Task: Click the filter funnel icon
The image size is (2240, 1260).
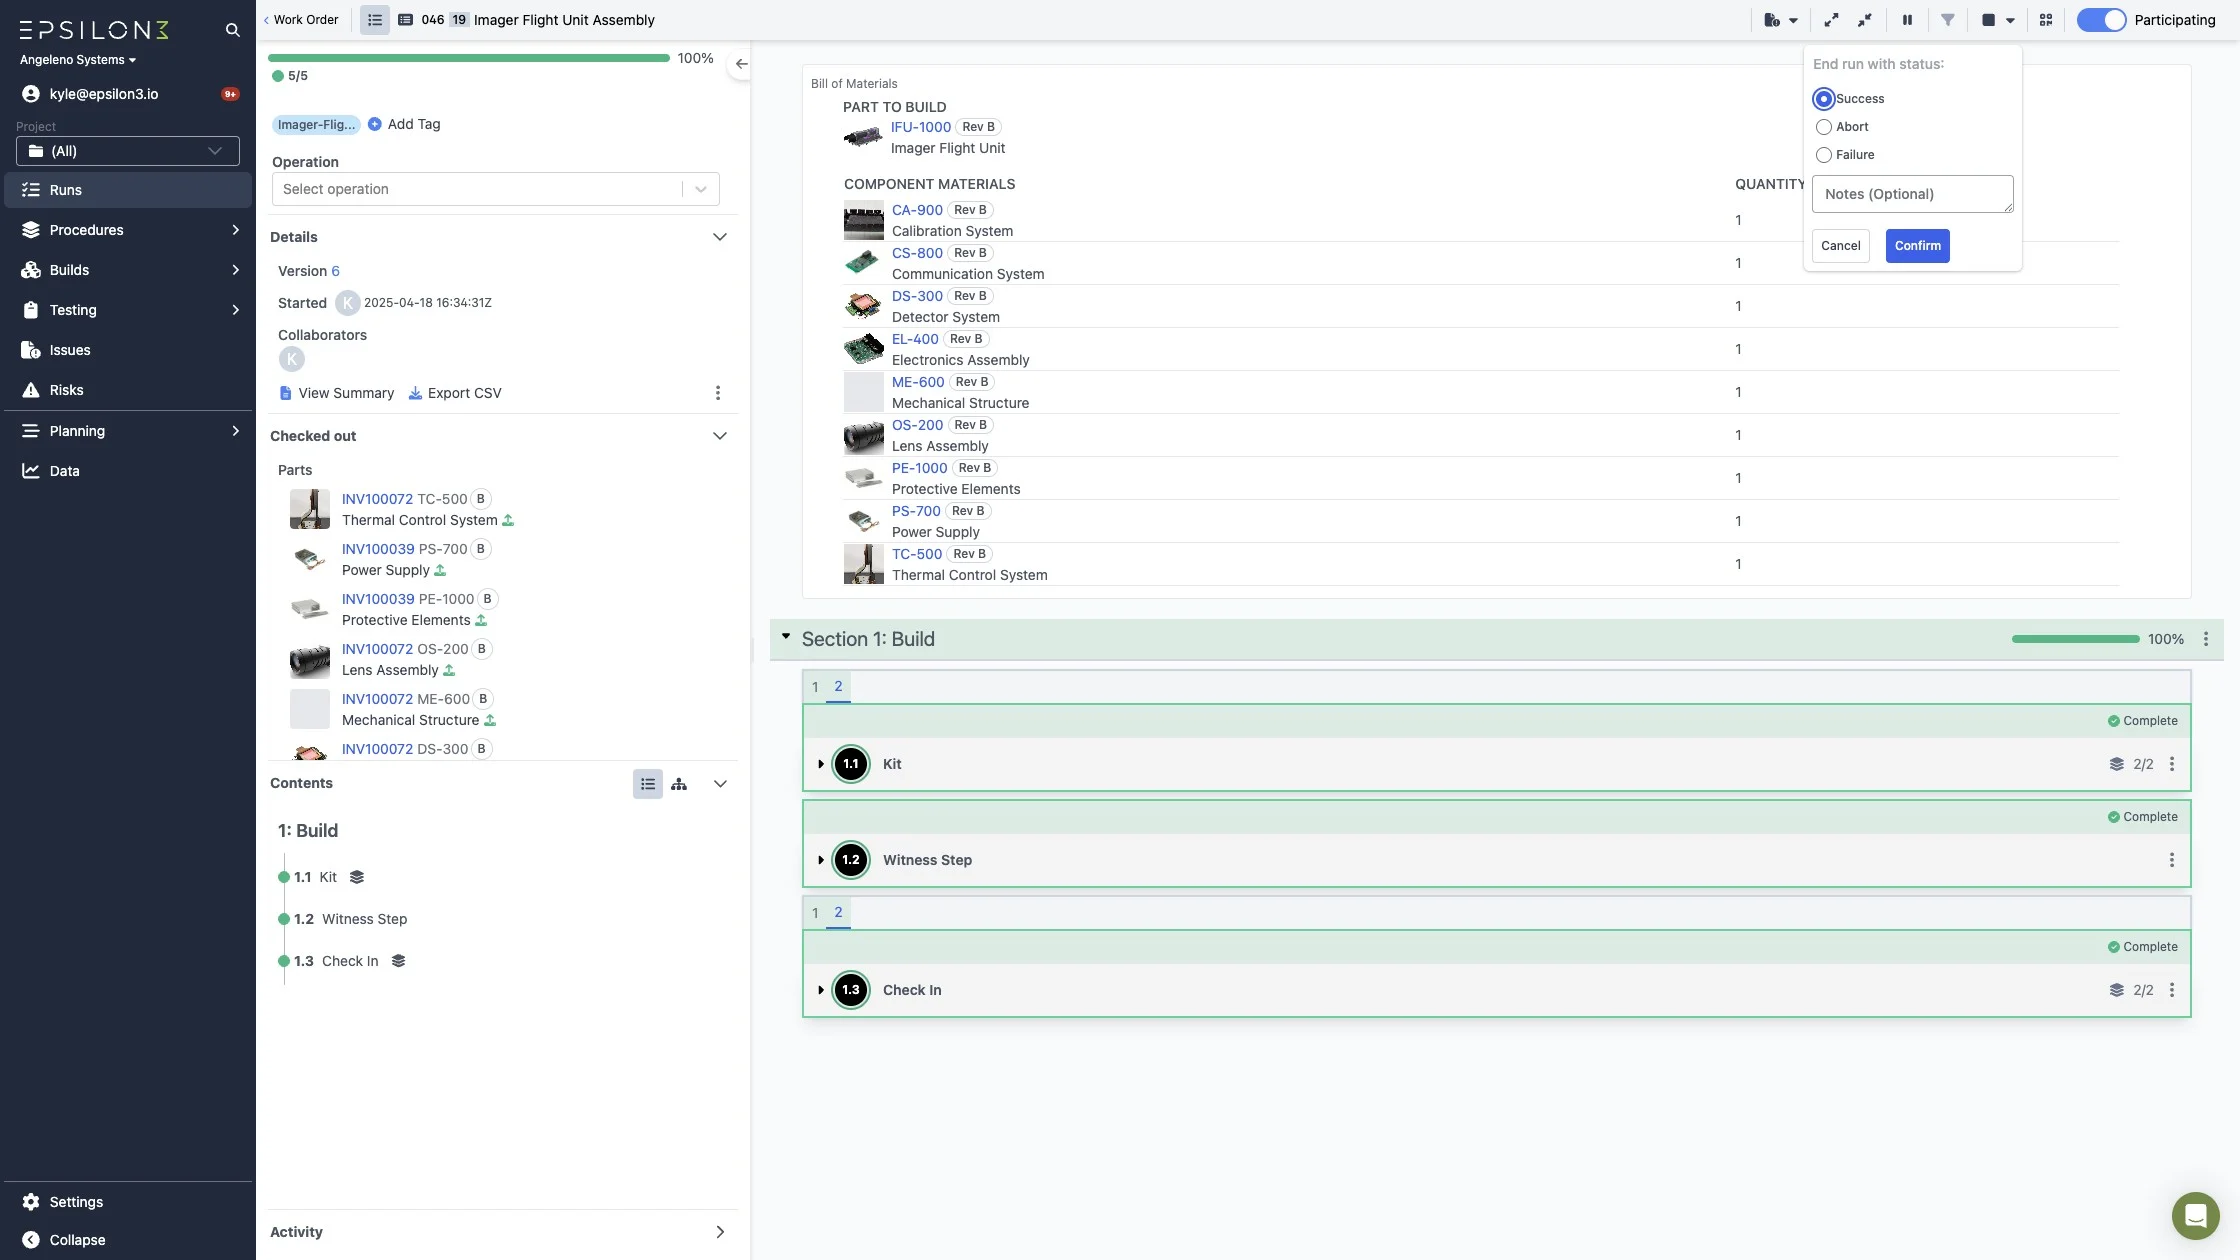Action: 1948,20
